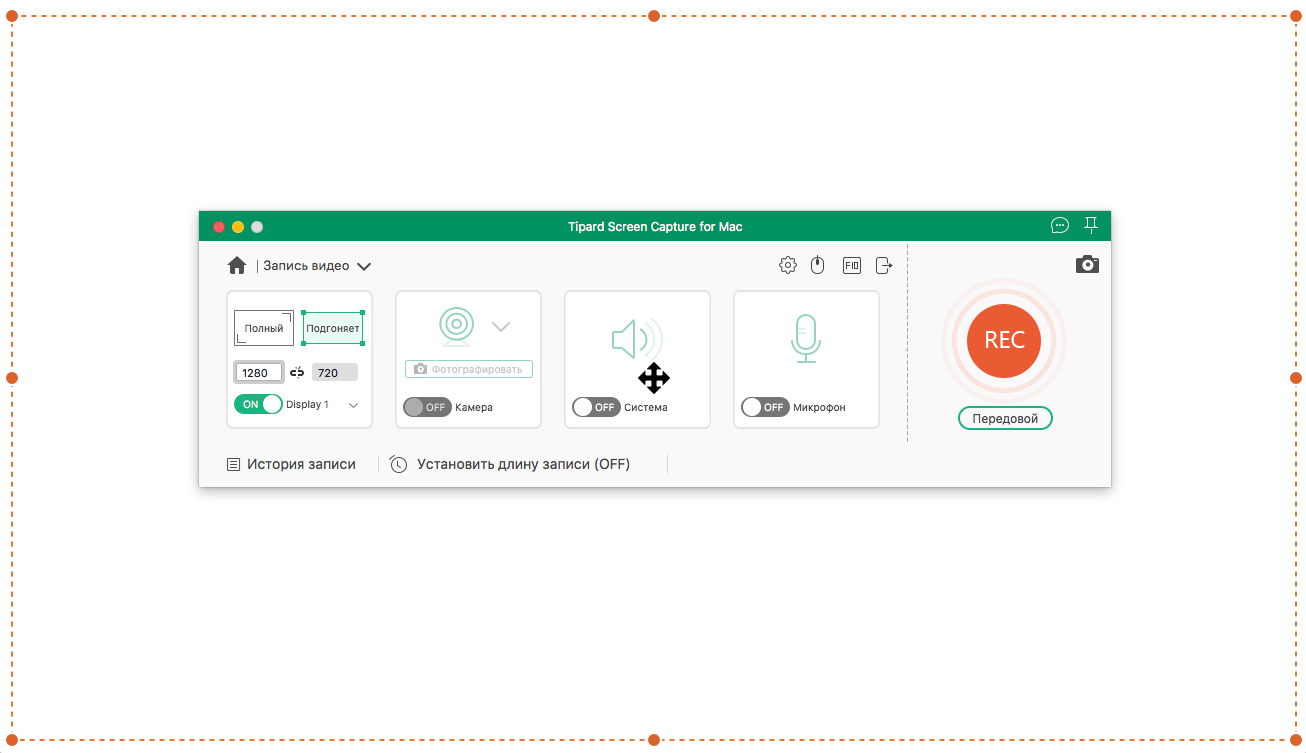Click the aspect ratio link icon
1306x753 pixels.
[297, 373]
